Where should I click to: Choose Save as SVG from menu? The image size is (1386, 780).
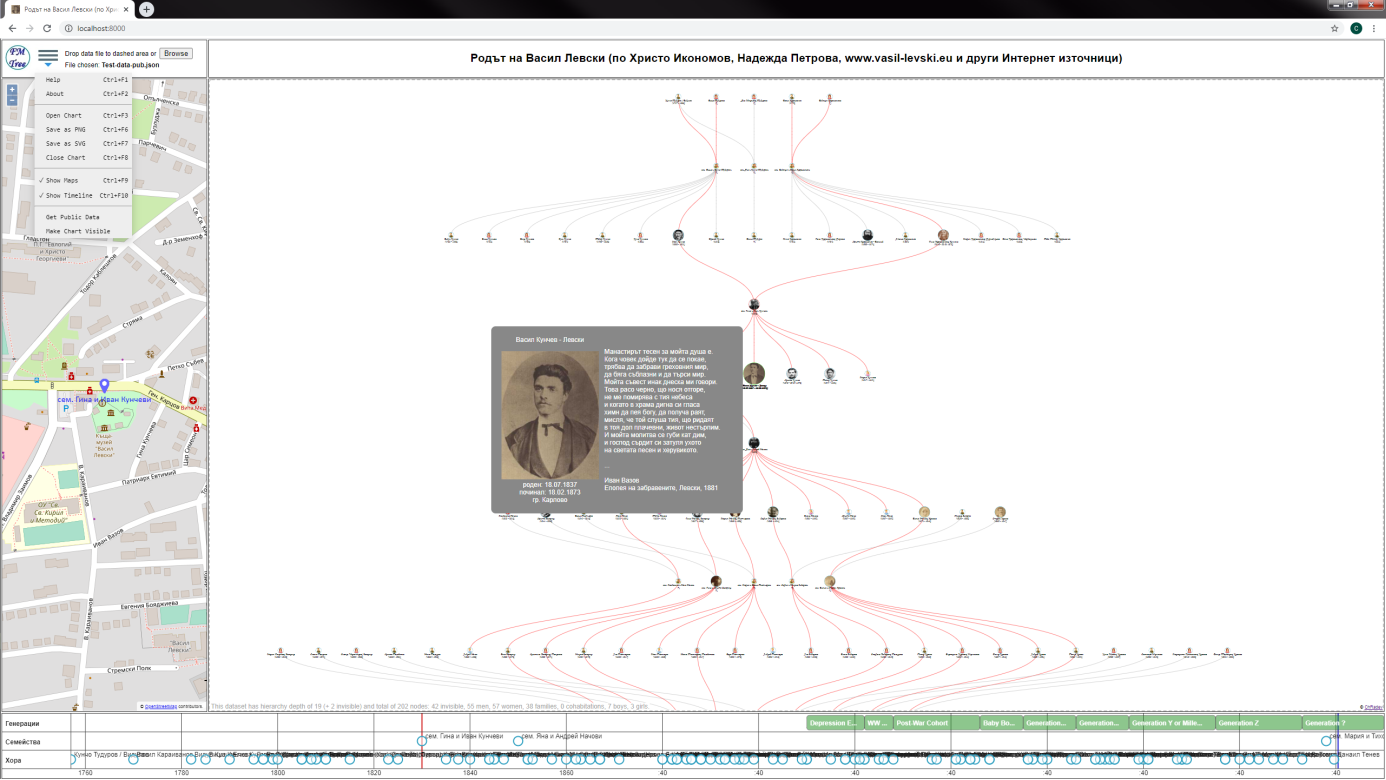(84, 144)
